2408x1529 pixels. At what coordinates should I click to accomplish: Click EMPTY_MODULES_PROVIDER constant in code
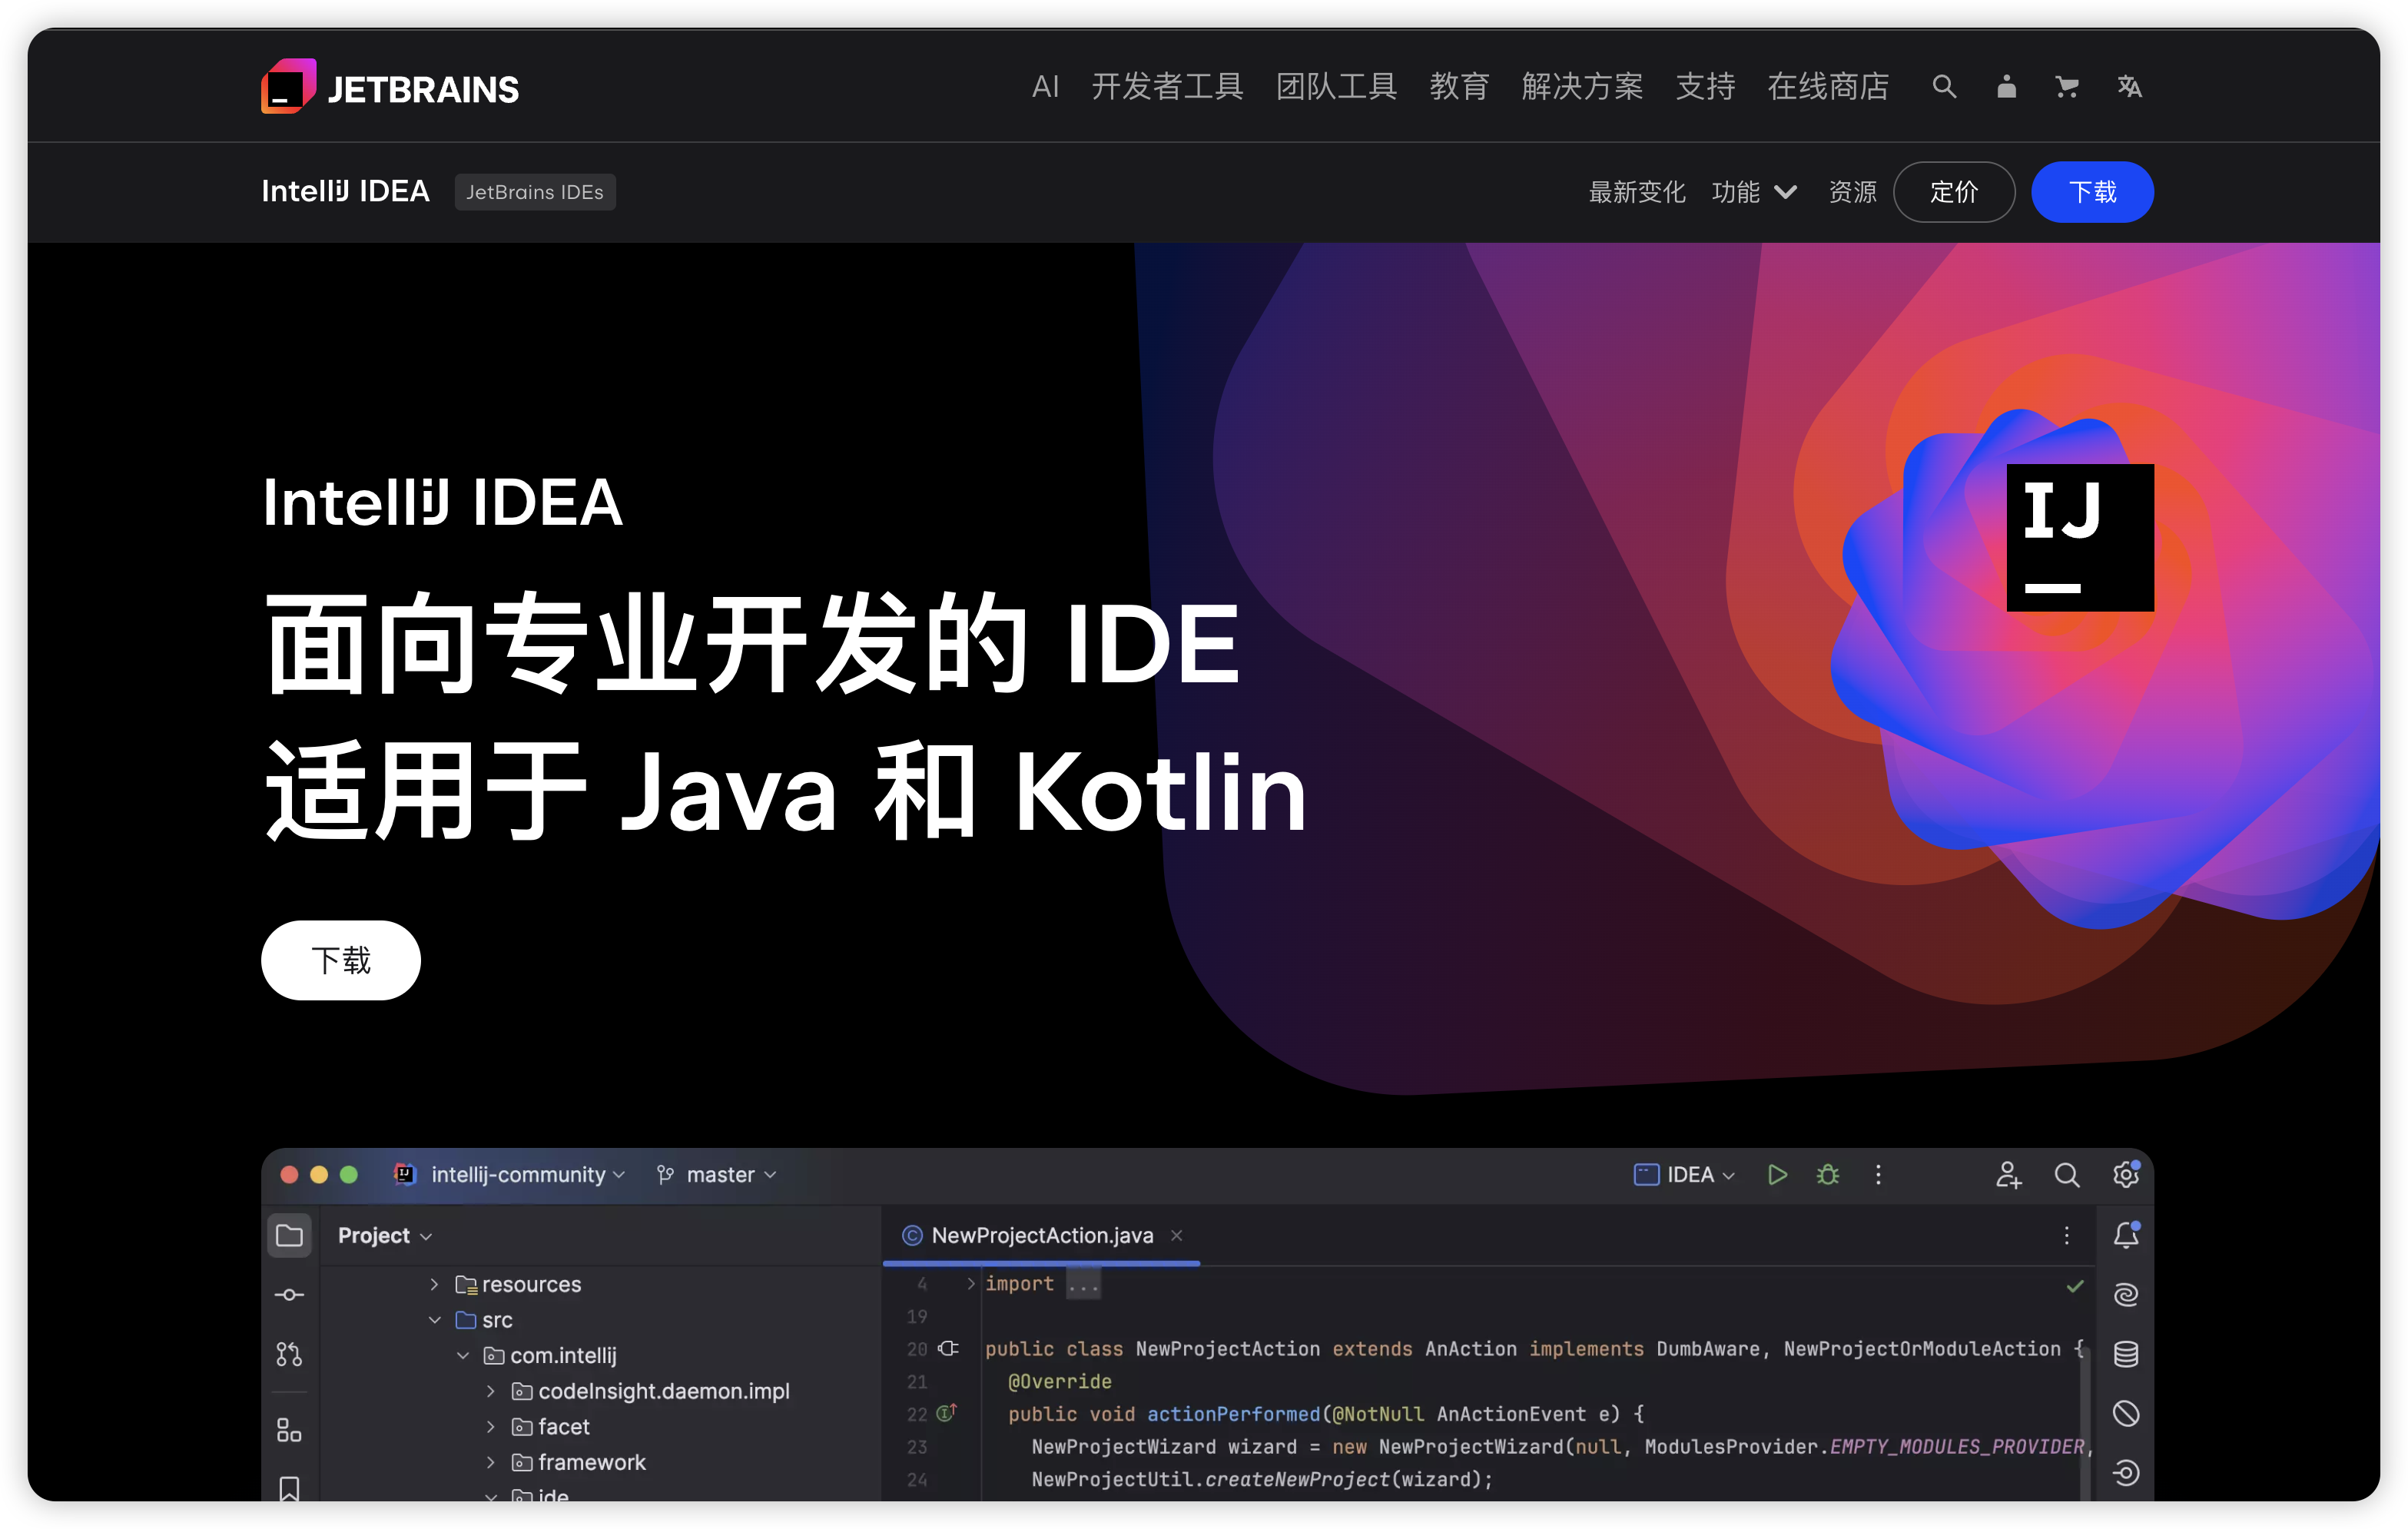coord(1957,1446)
